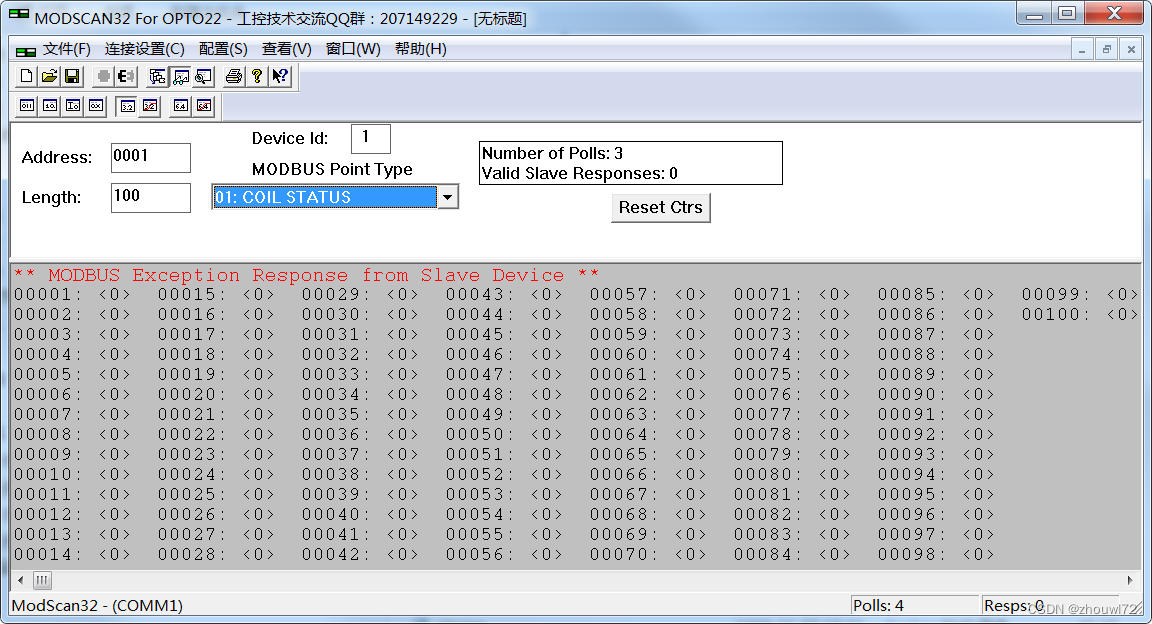Click the MODBUS Exception Response message
The image size is (1152, 624).
(x=306, y=275)
